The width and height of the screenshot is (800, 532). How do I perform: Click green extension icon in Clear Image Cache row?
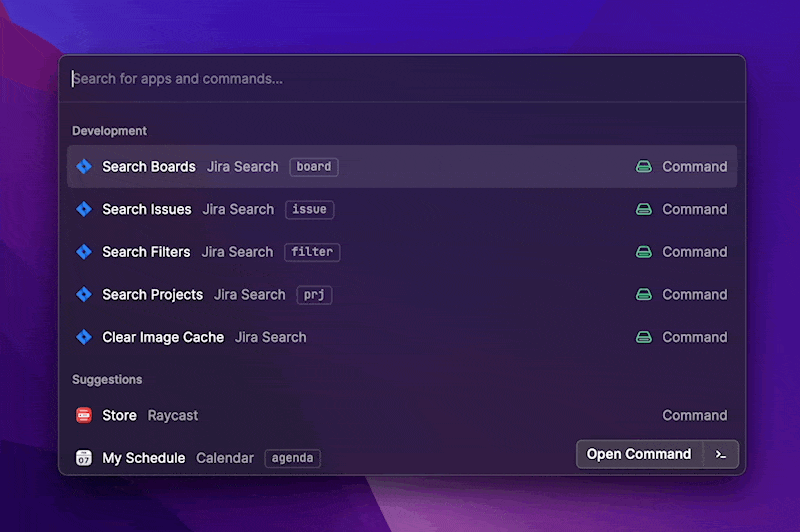tap(643, 337)
